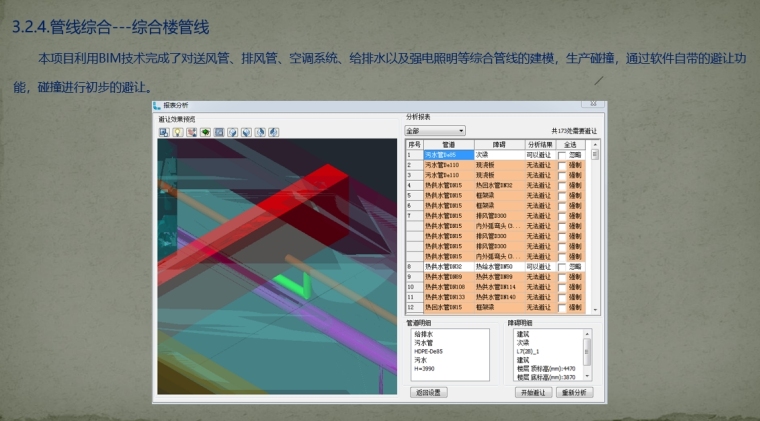
Task: Click the first icon in preview toolbar
Action: point(164,131)
